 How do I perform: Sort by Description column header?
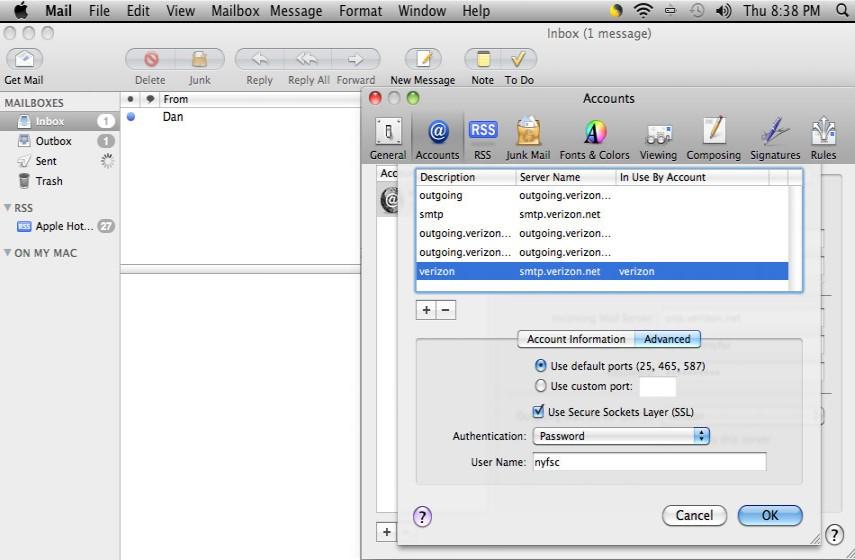[466, 177]
